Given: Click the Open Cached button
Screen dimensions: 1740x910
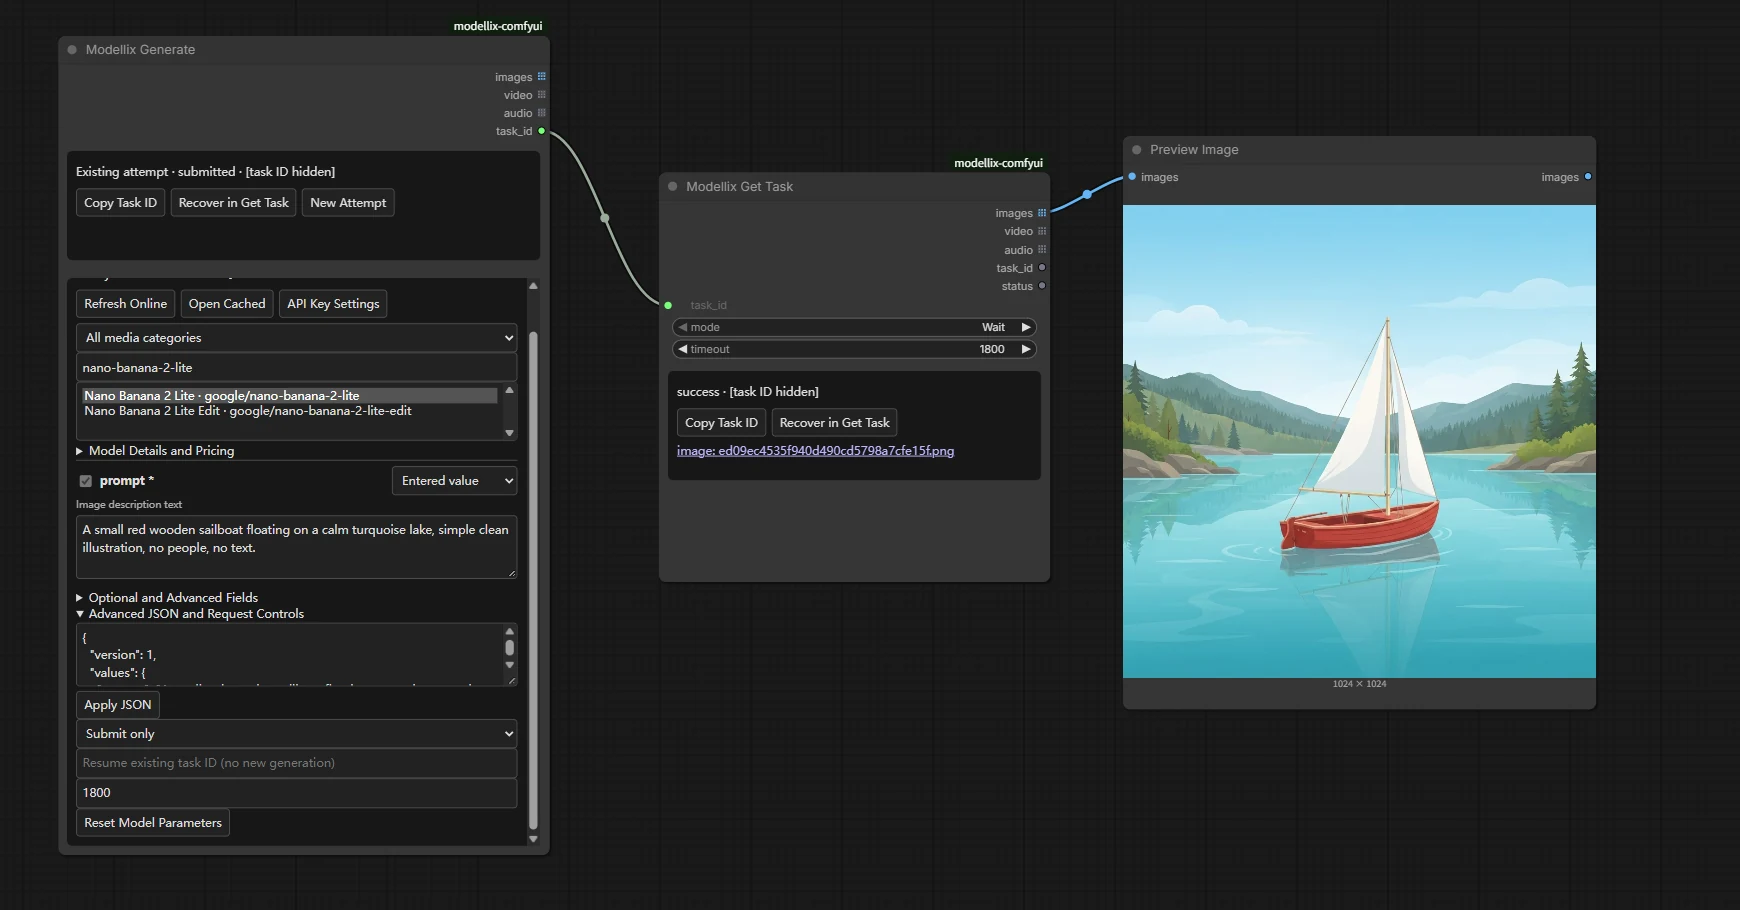Looking at the screenshot, I should [x=227, y=304].
